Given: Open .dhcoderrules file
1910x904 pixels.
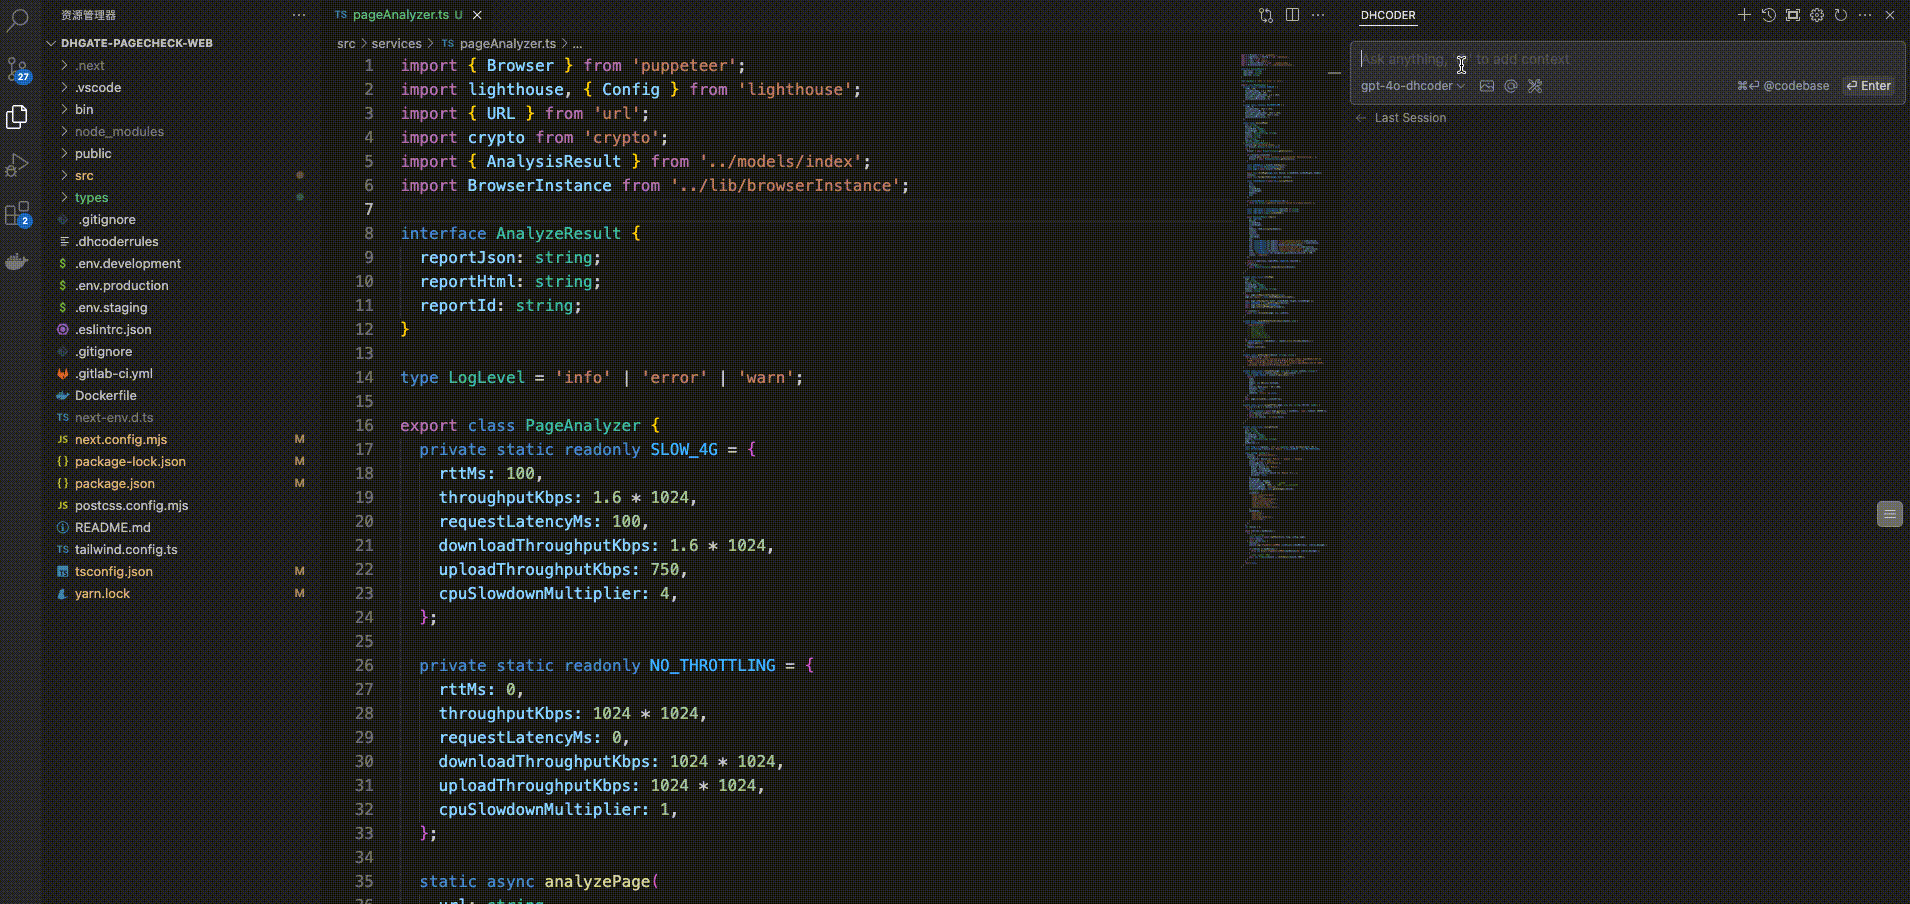Looking at the screenshot, I should click(116, 241).
